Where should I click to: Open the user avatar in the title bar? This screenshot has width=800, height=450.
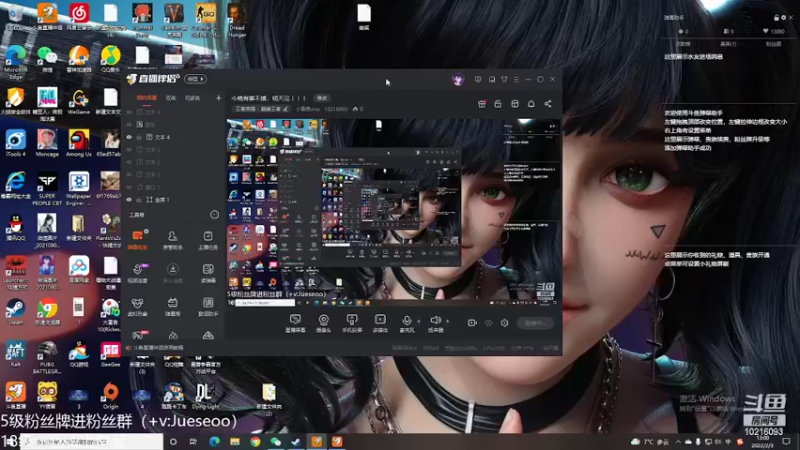(x=458, y=80)
